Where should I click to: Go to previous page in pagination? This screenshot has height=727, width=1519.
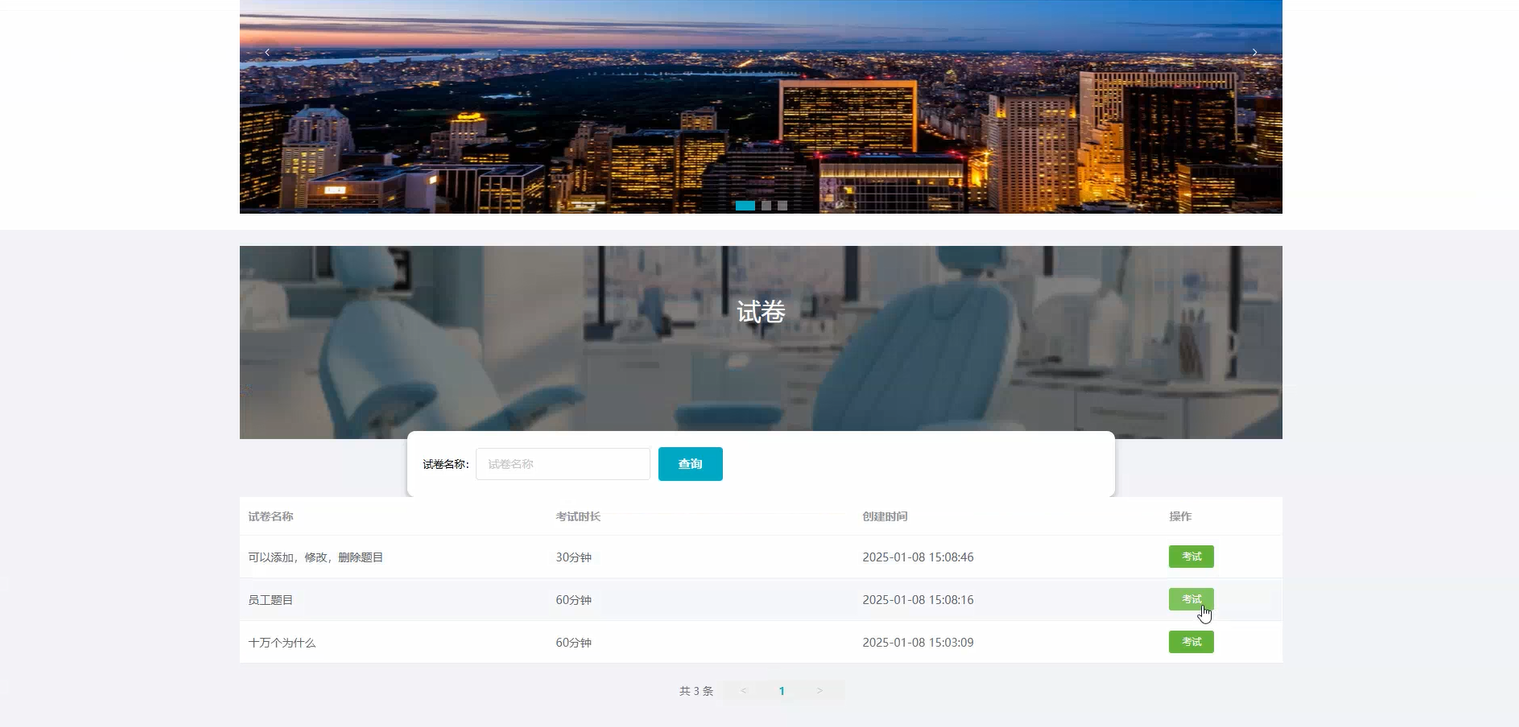[744, 691]
